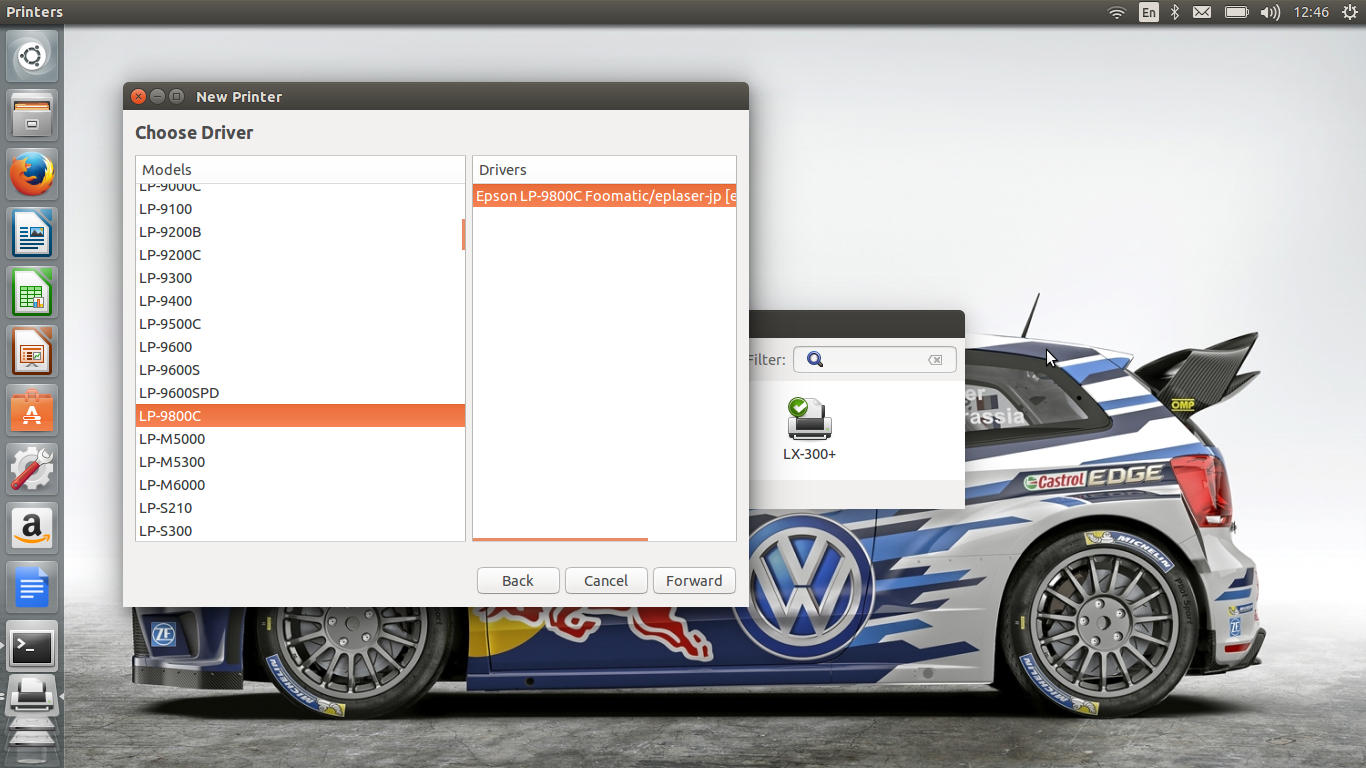
Task: Select model LP-9600S
Action: [300, 370]
